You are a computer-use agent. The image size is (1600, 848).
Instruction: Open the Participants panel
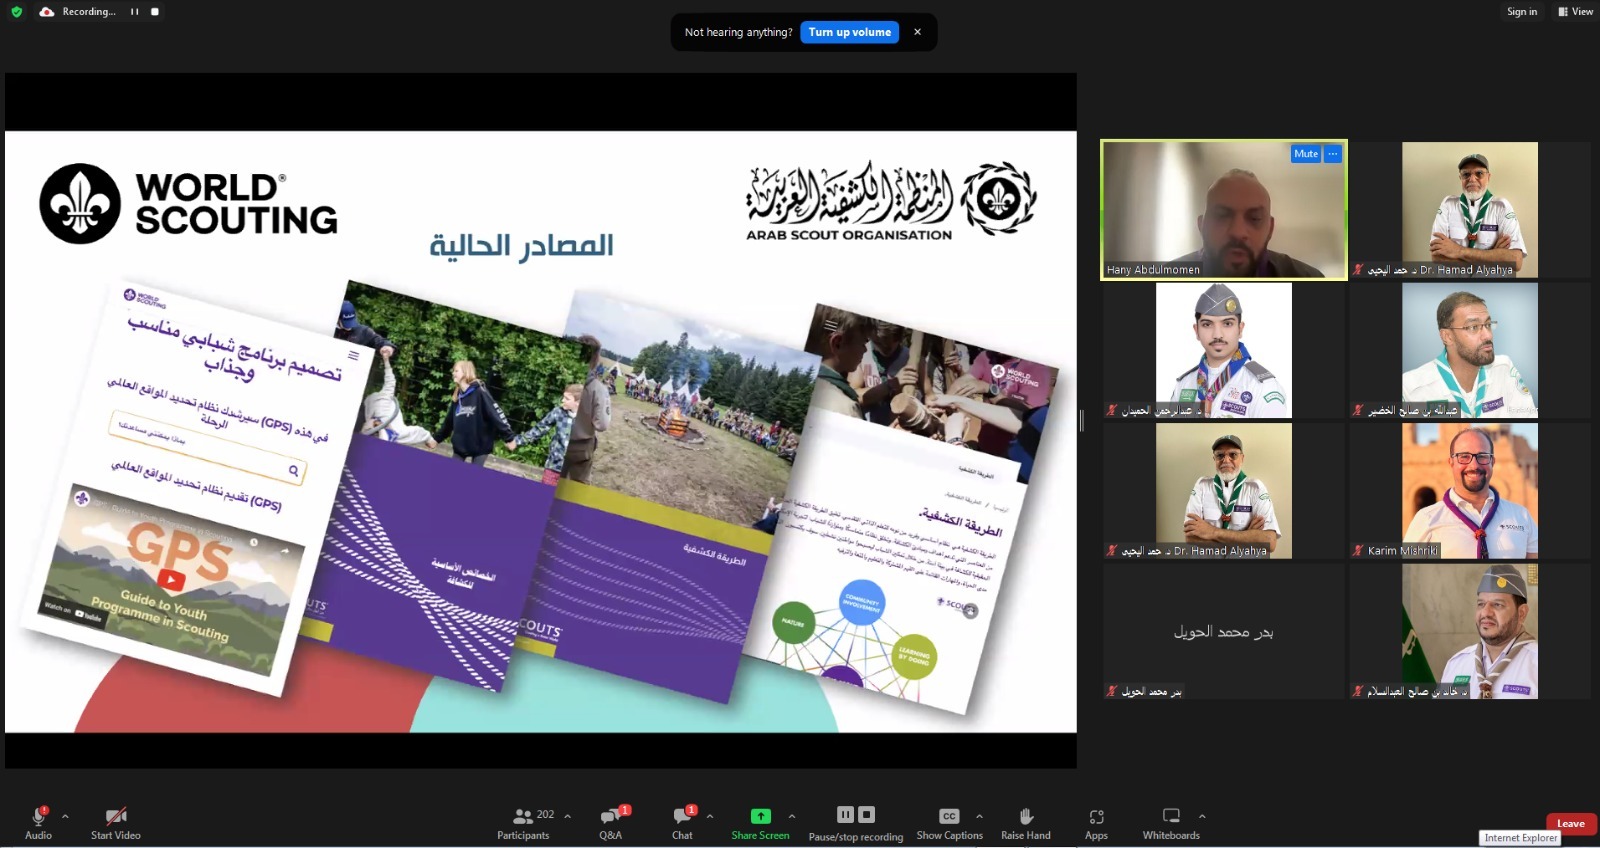(523, 822)
